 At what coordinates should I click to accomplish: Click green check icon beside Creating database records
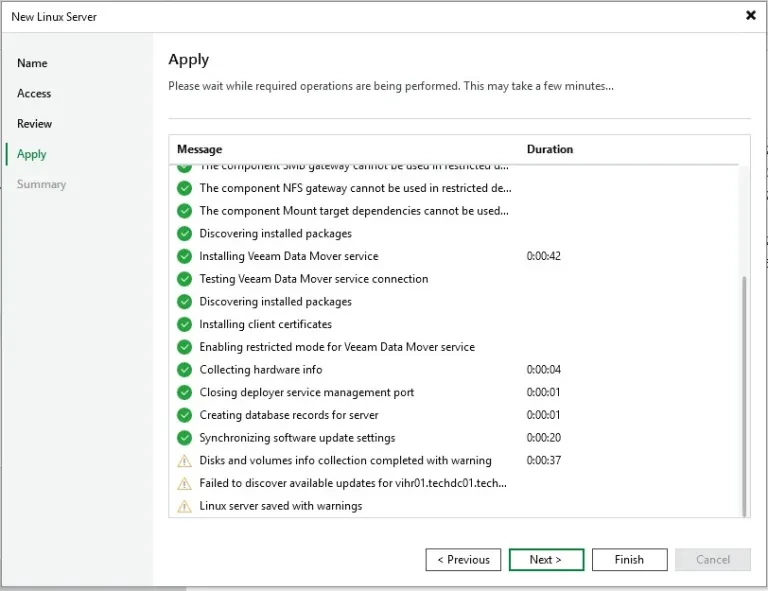pyautogui.click(x=184, y=415)
